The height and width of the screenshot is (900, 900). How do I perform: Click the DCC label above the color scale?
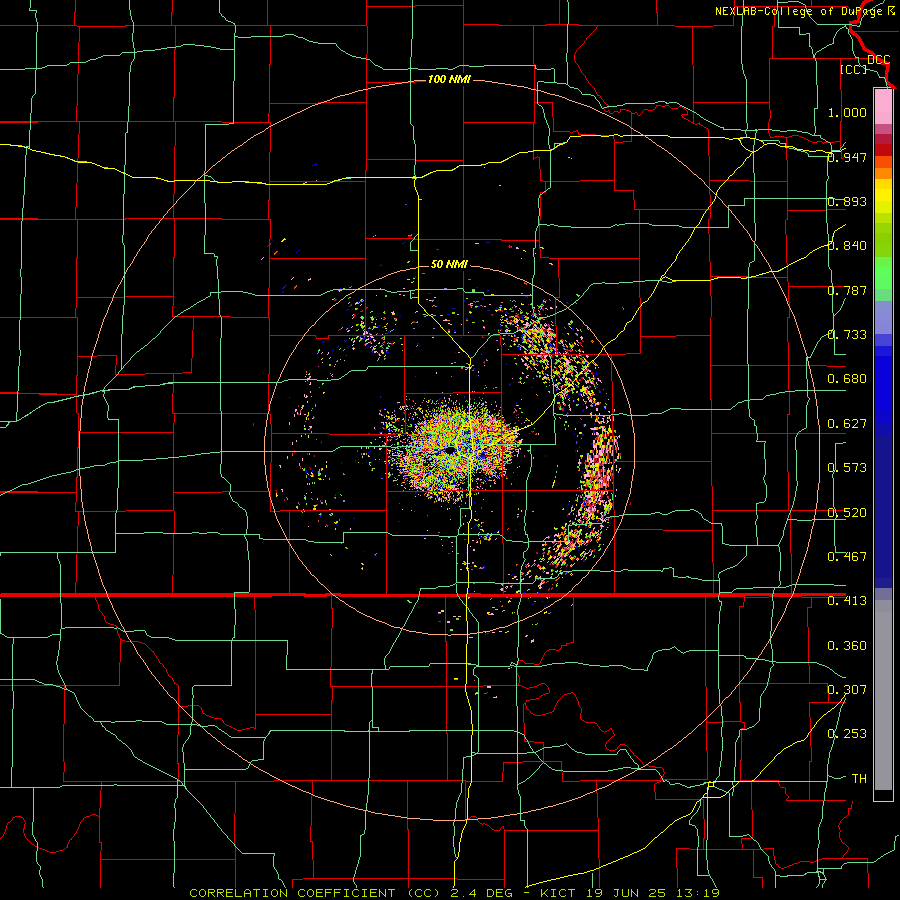click(878, 60)
